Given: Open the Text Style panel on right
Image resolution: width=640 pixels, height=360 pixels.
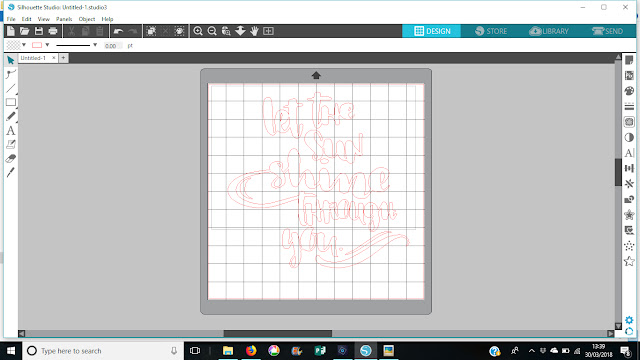Looking at the screenshot, I should 629,153.
